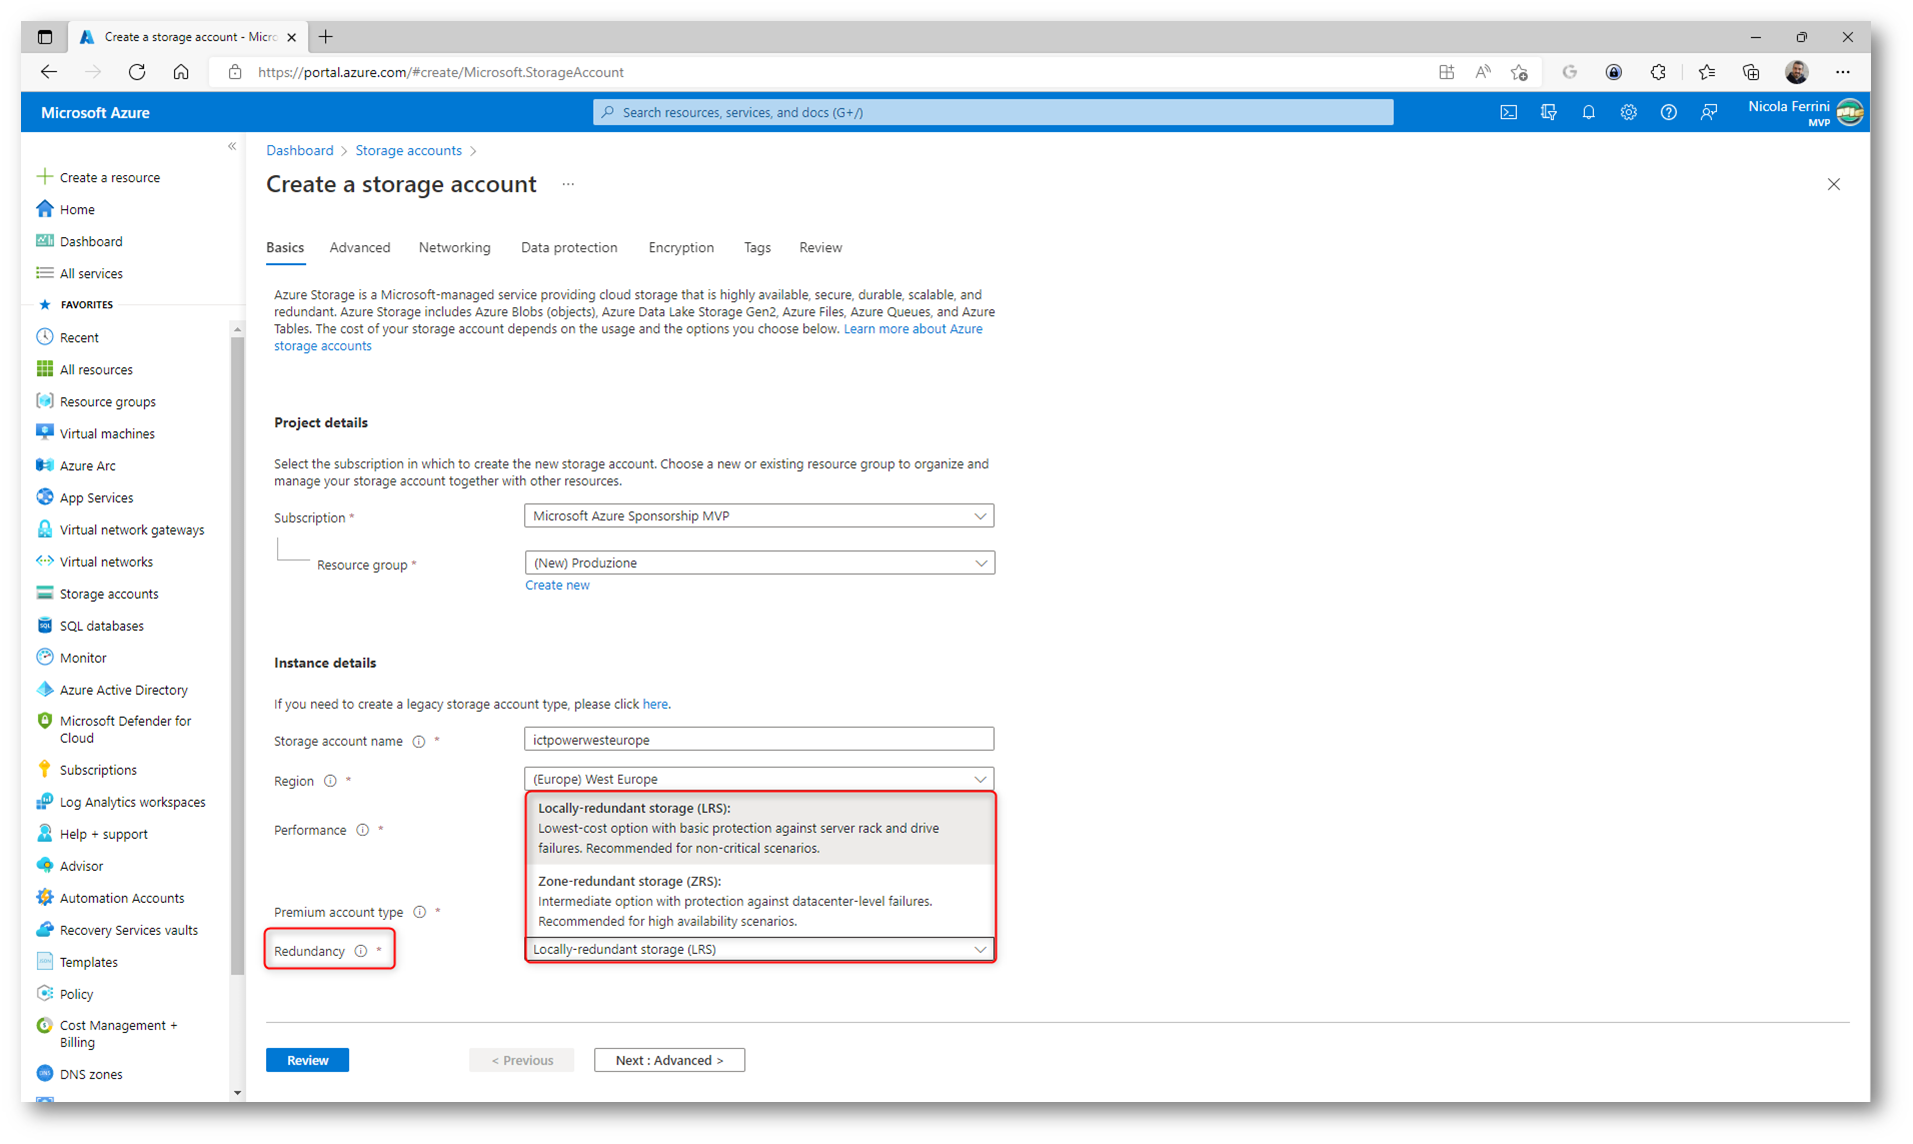Click the Azure search resources box
The height and width of the screenshot is (1144, 1913).
click(993, 112)
